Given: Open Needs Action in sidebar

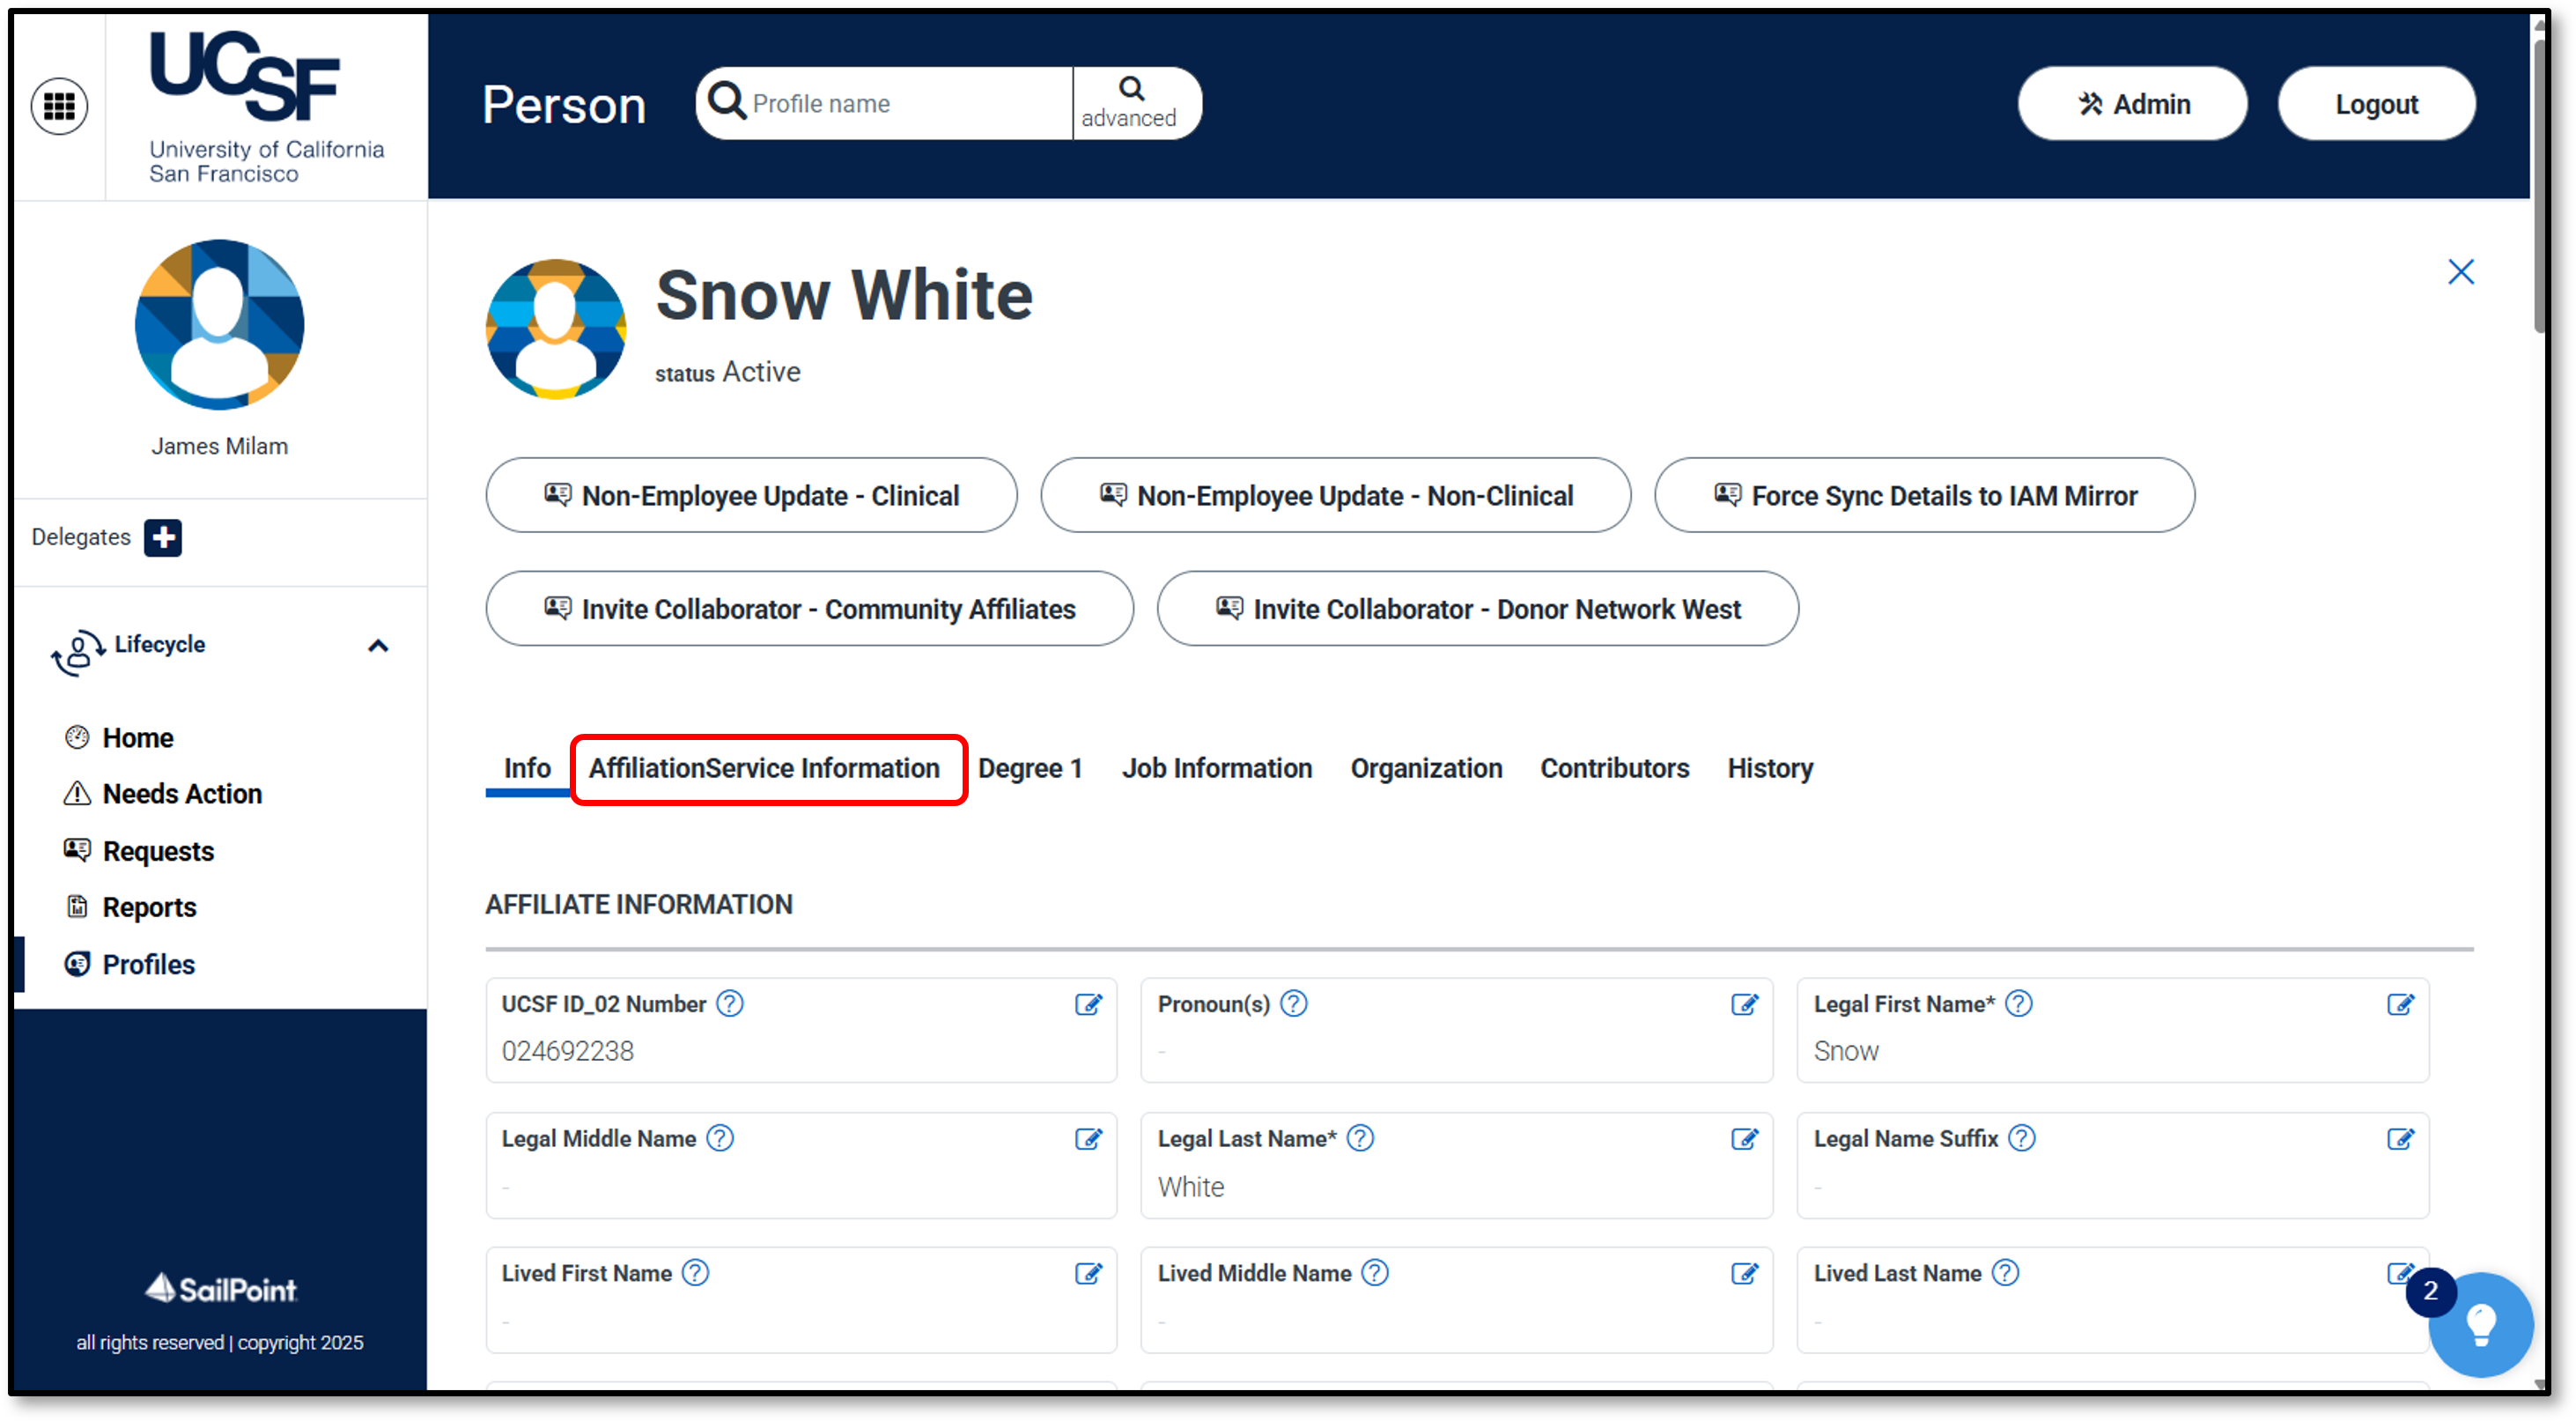Looking at the screenshot, I should tap(182, 794).
